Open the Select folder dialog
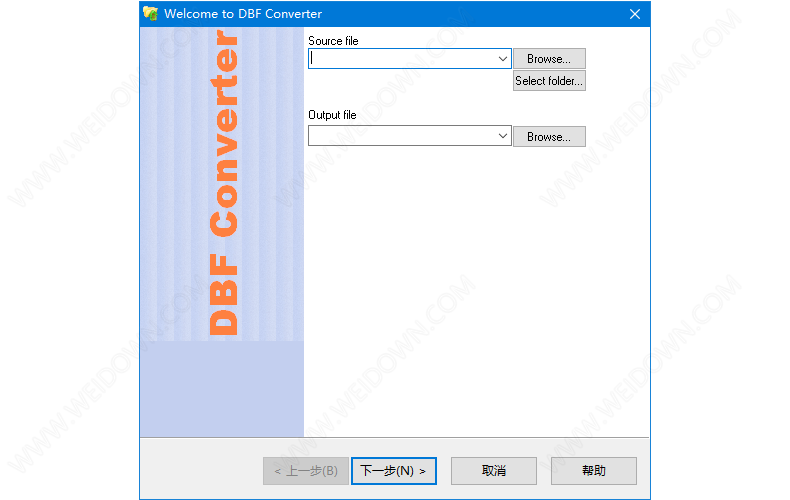Screen dimensions: 790x500 click(549, 81)
